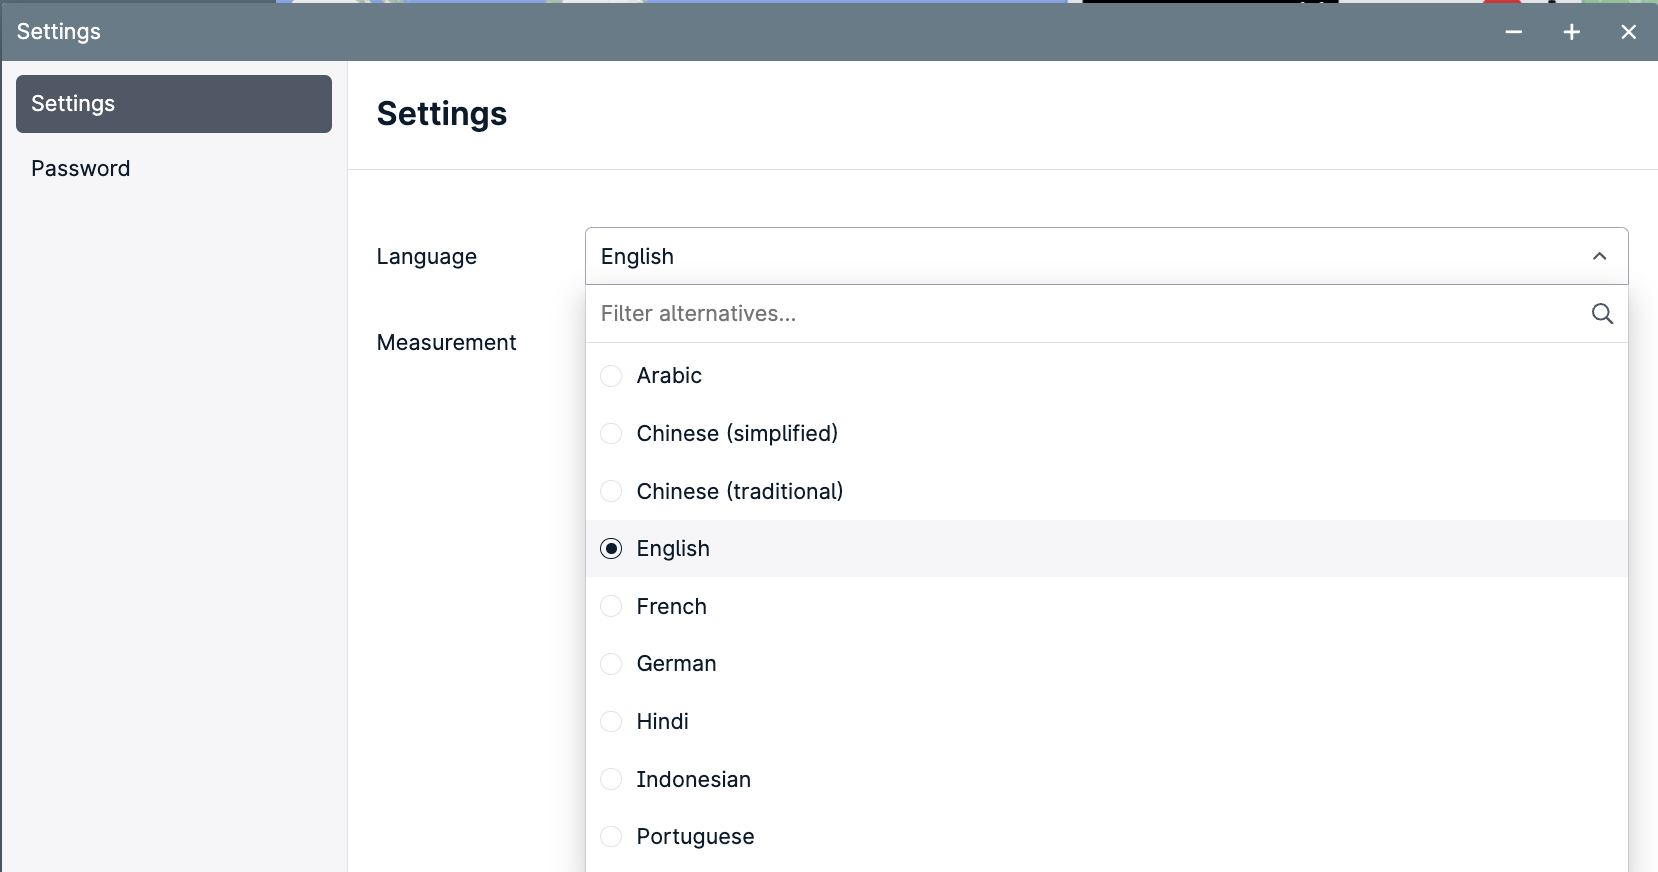Click the Measurement field label
The width and height of the screenshot is (1658, 872).
click(447, 343)
